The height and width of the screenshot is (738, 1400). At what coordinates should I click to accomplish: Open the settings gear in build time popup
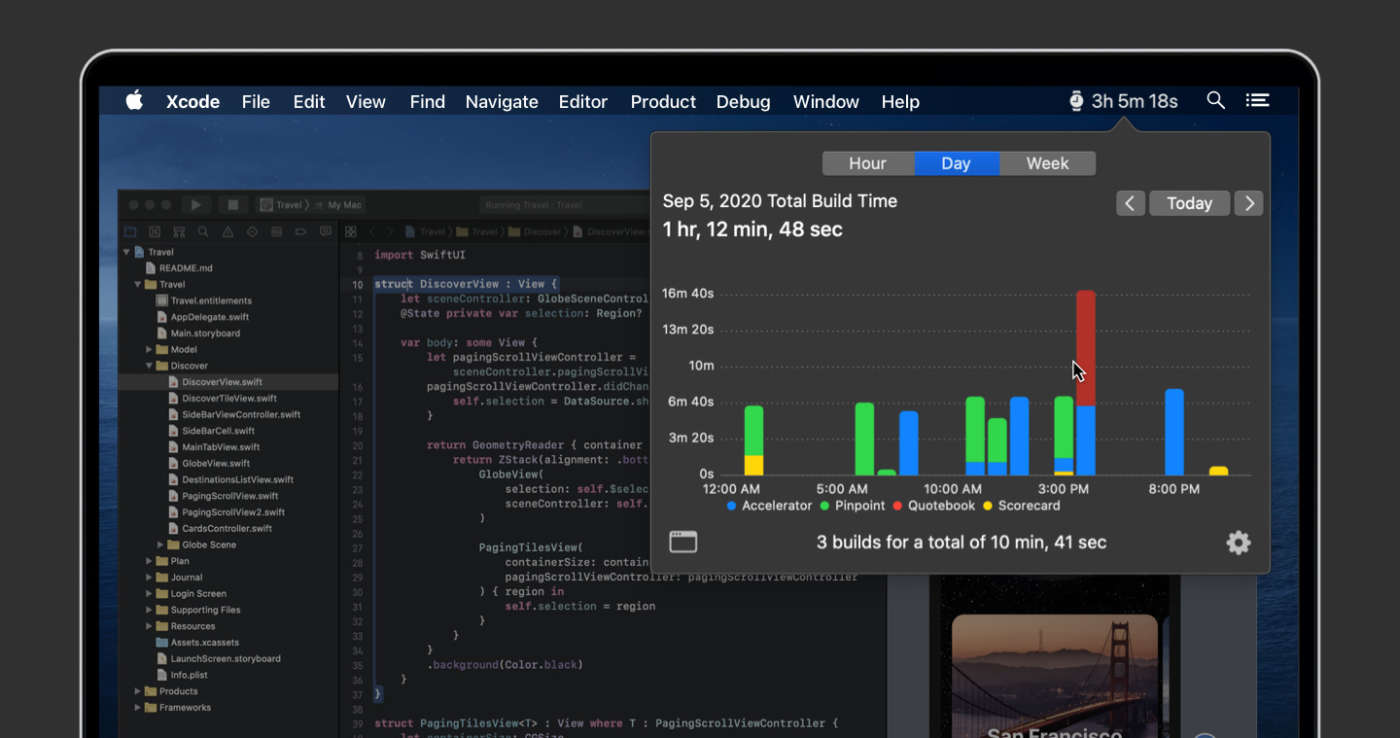pyautogui.click(x=1238, y=542)
